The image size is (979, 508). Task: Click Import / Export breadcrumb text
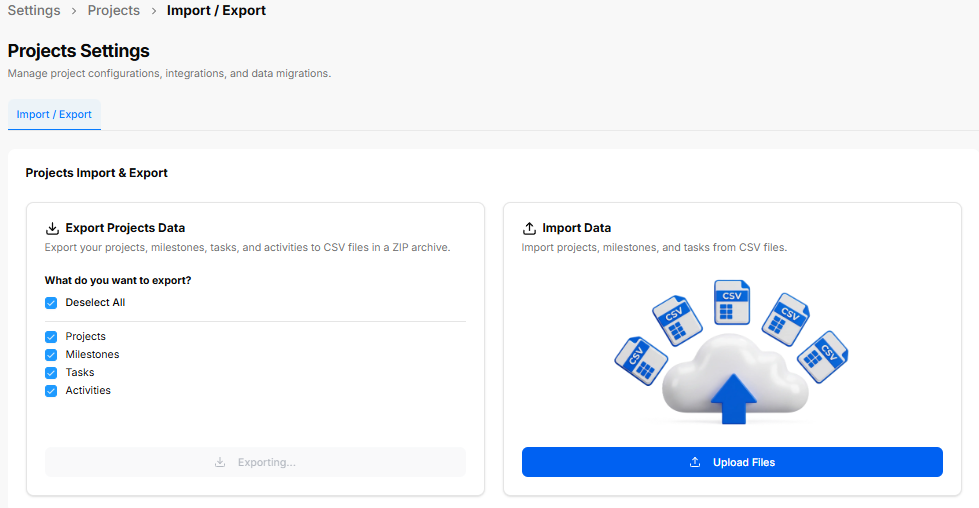[216, 11]
